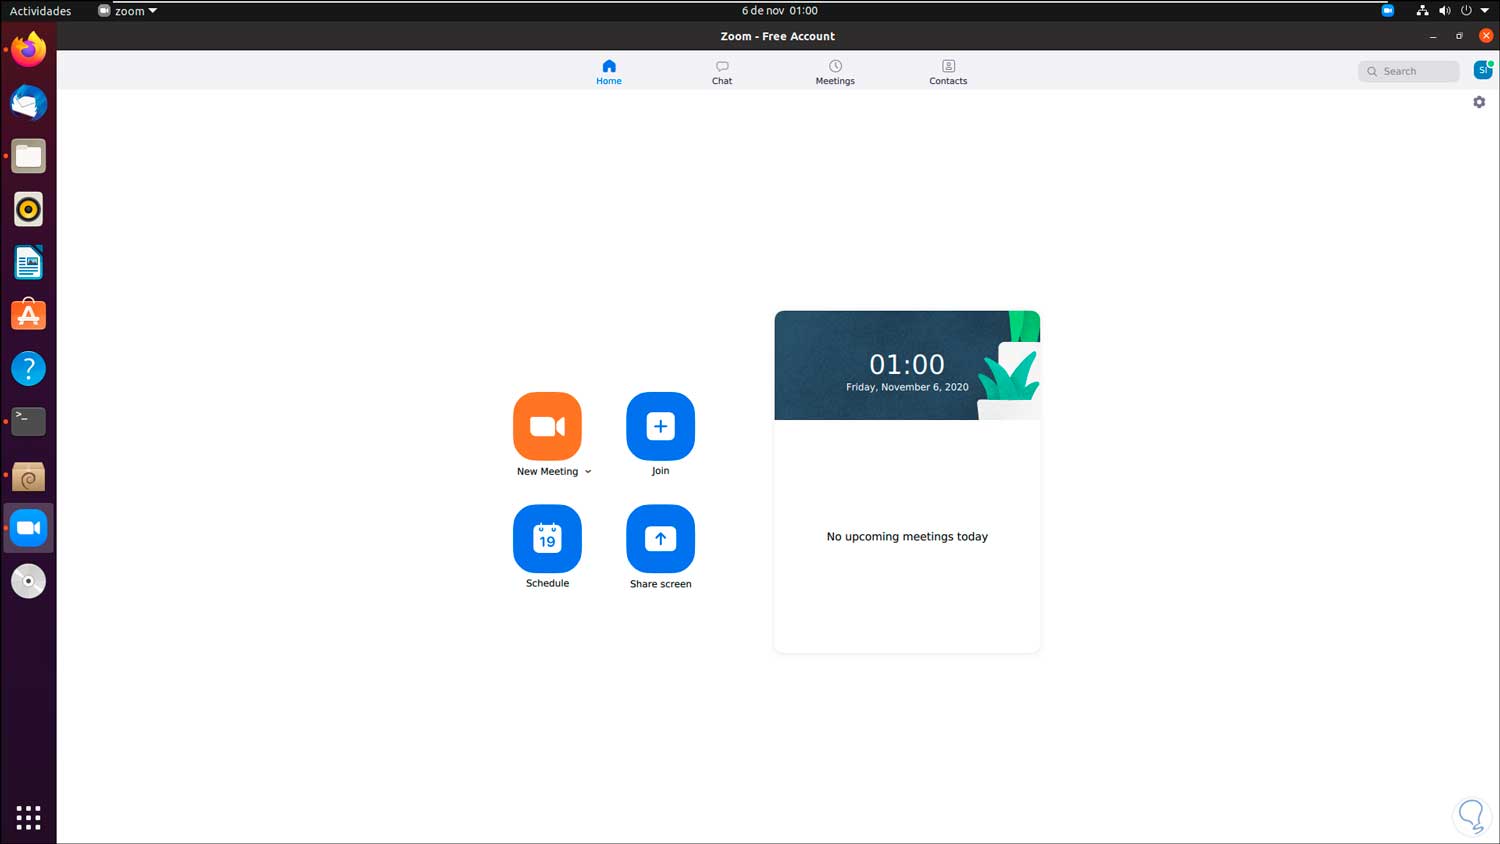Open the Chat tab
This screenshot has width=1500, height=844.
tap(722, 72)
